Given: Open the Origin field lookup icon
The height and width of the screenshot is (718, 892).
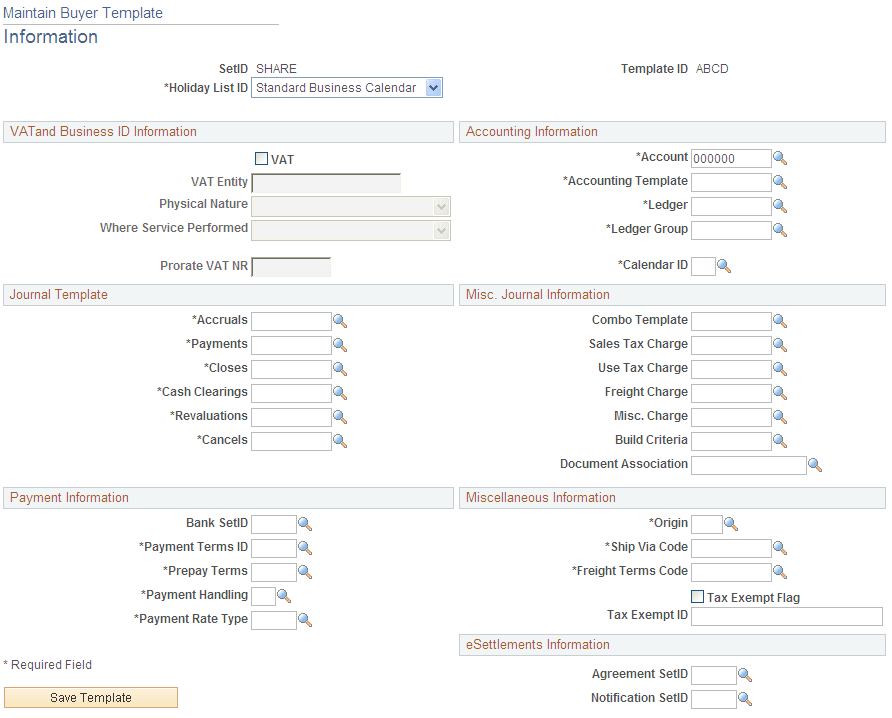Looking at the screenshot, I should 730,523.
